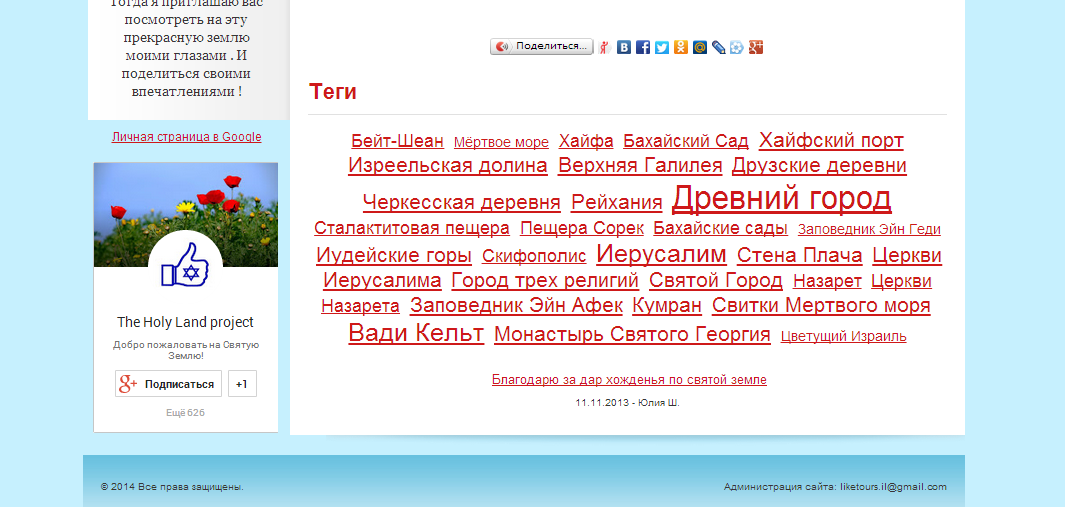This screenshot has width=1065, height=507.
Task: Click Добро пожаловать на Святую Землю tagline
Action: pyautogui.click(x=185, y=350)
